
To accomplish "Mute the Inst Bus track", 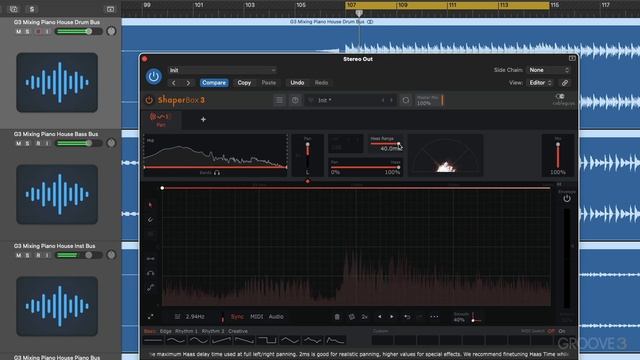I will point(18,255).
